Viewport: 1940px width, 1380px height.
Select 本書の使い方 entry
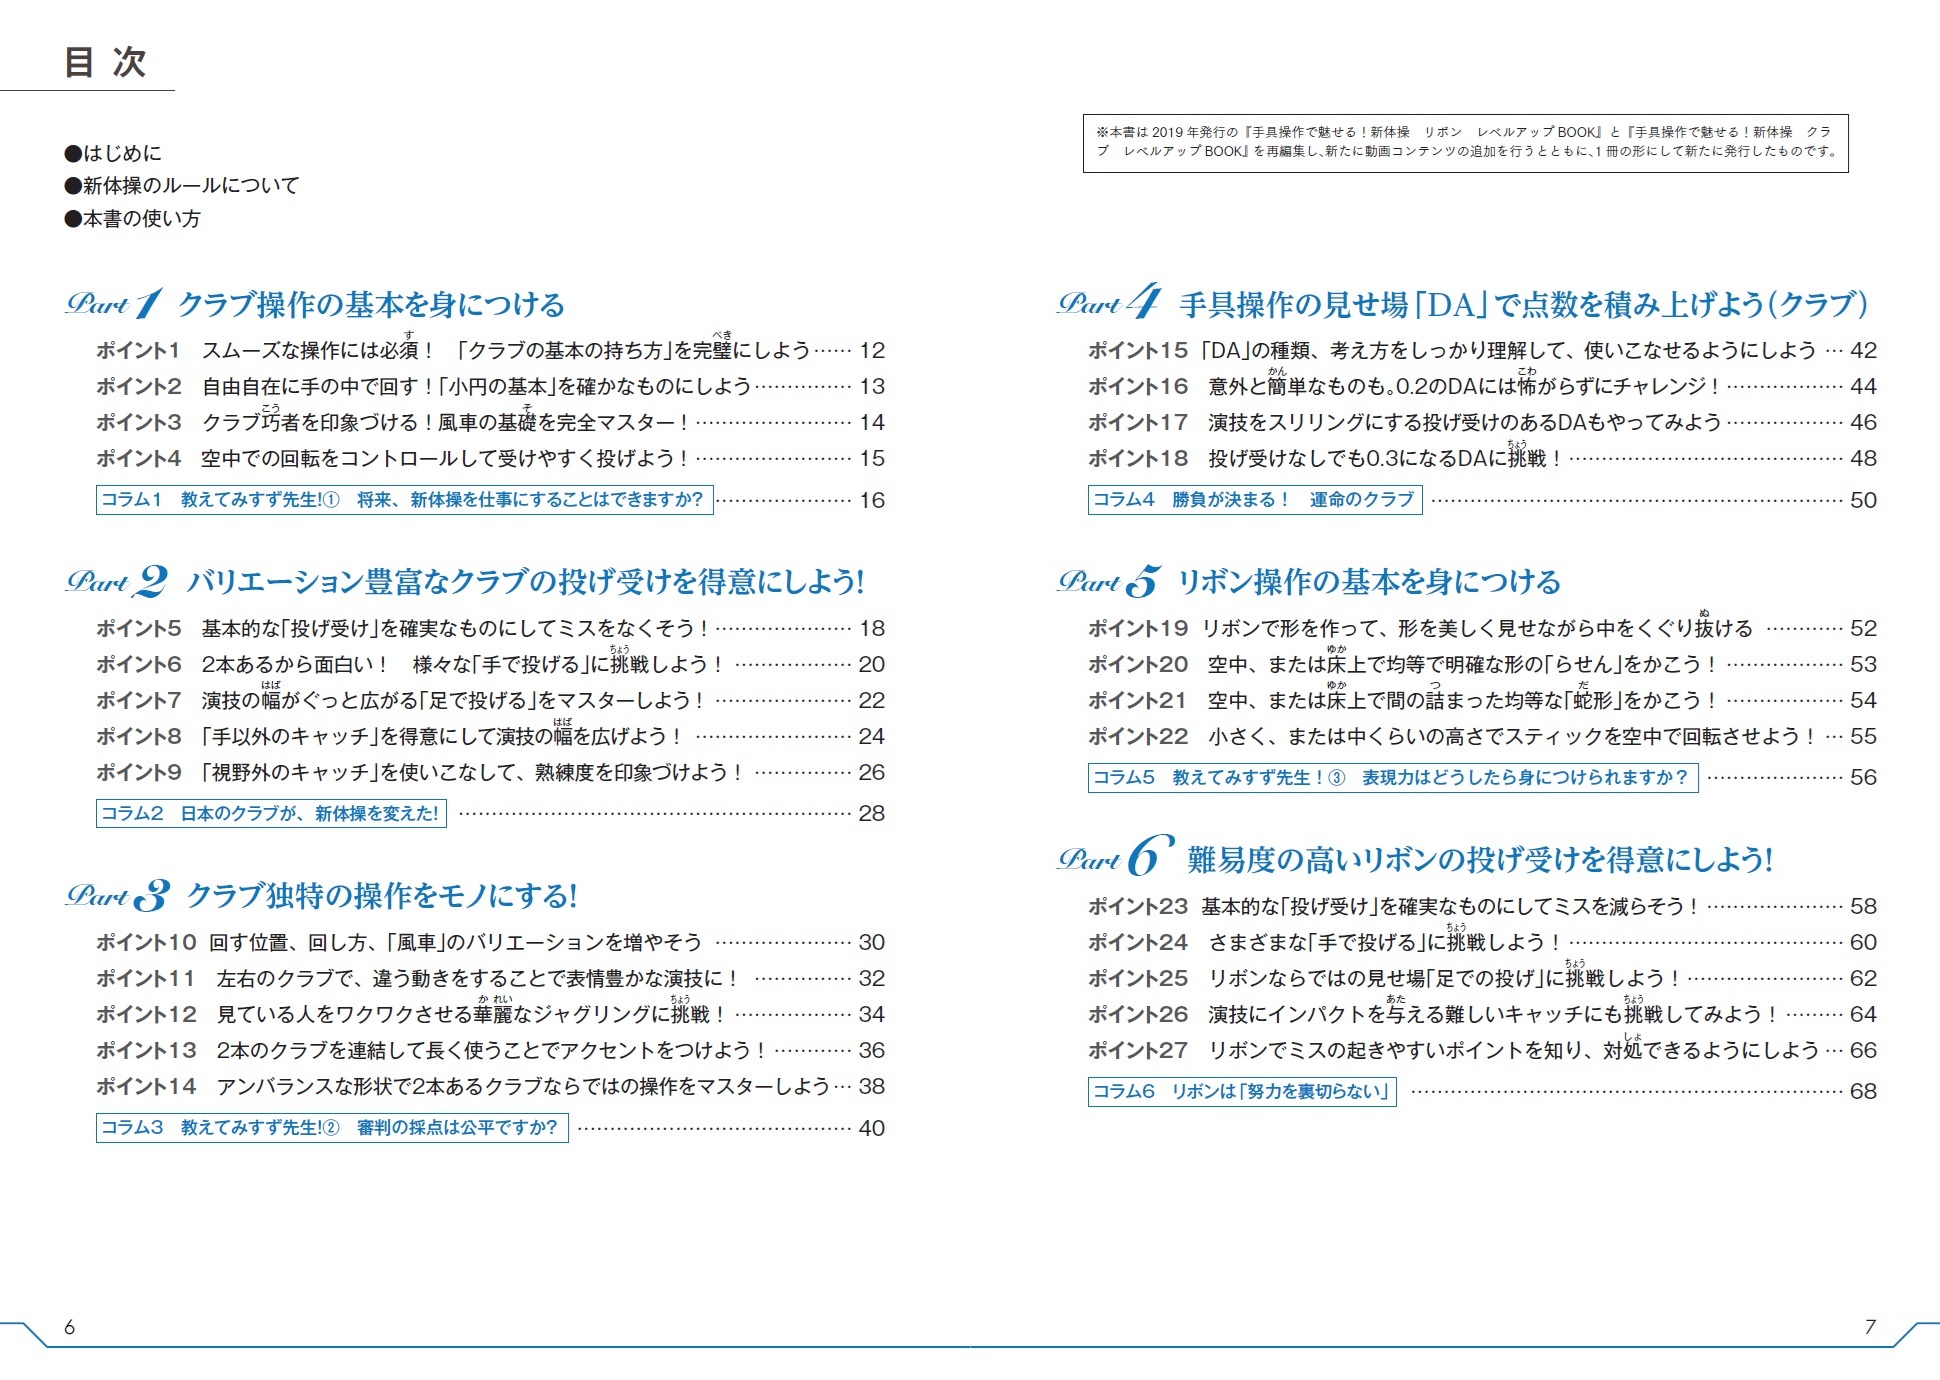click(133, 219)
